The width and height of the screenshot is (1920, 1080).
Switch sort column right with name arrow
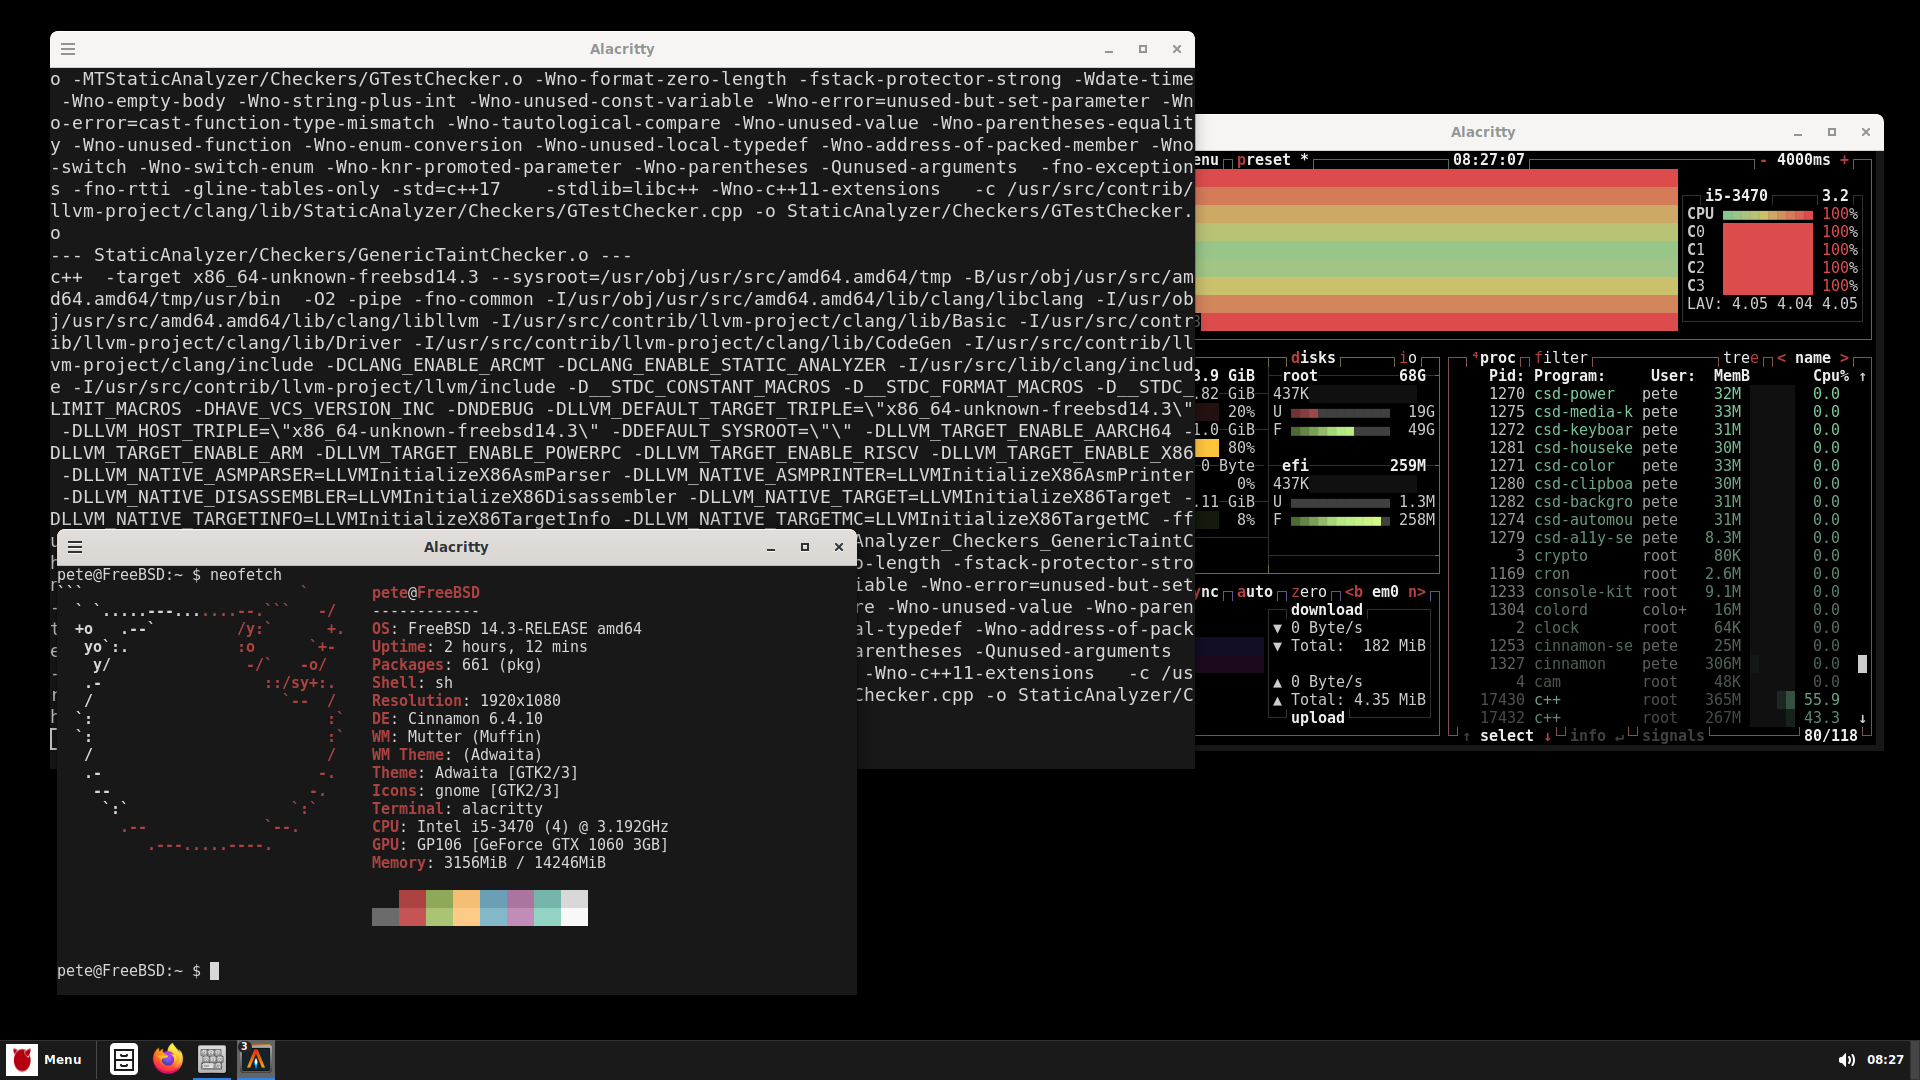(x=1844, y=358)
